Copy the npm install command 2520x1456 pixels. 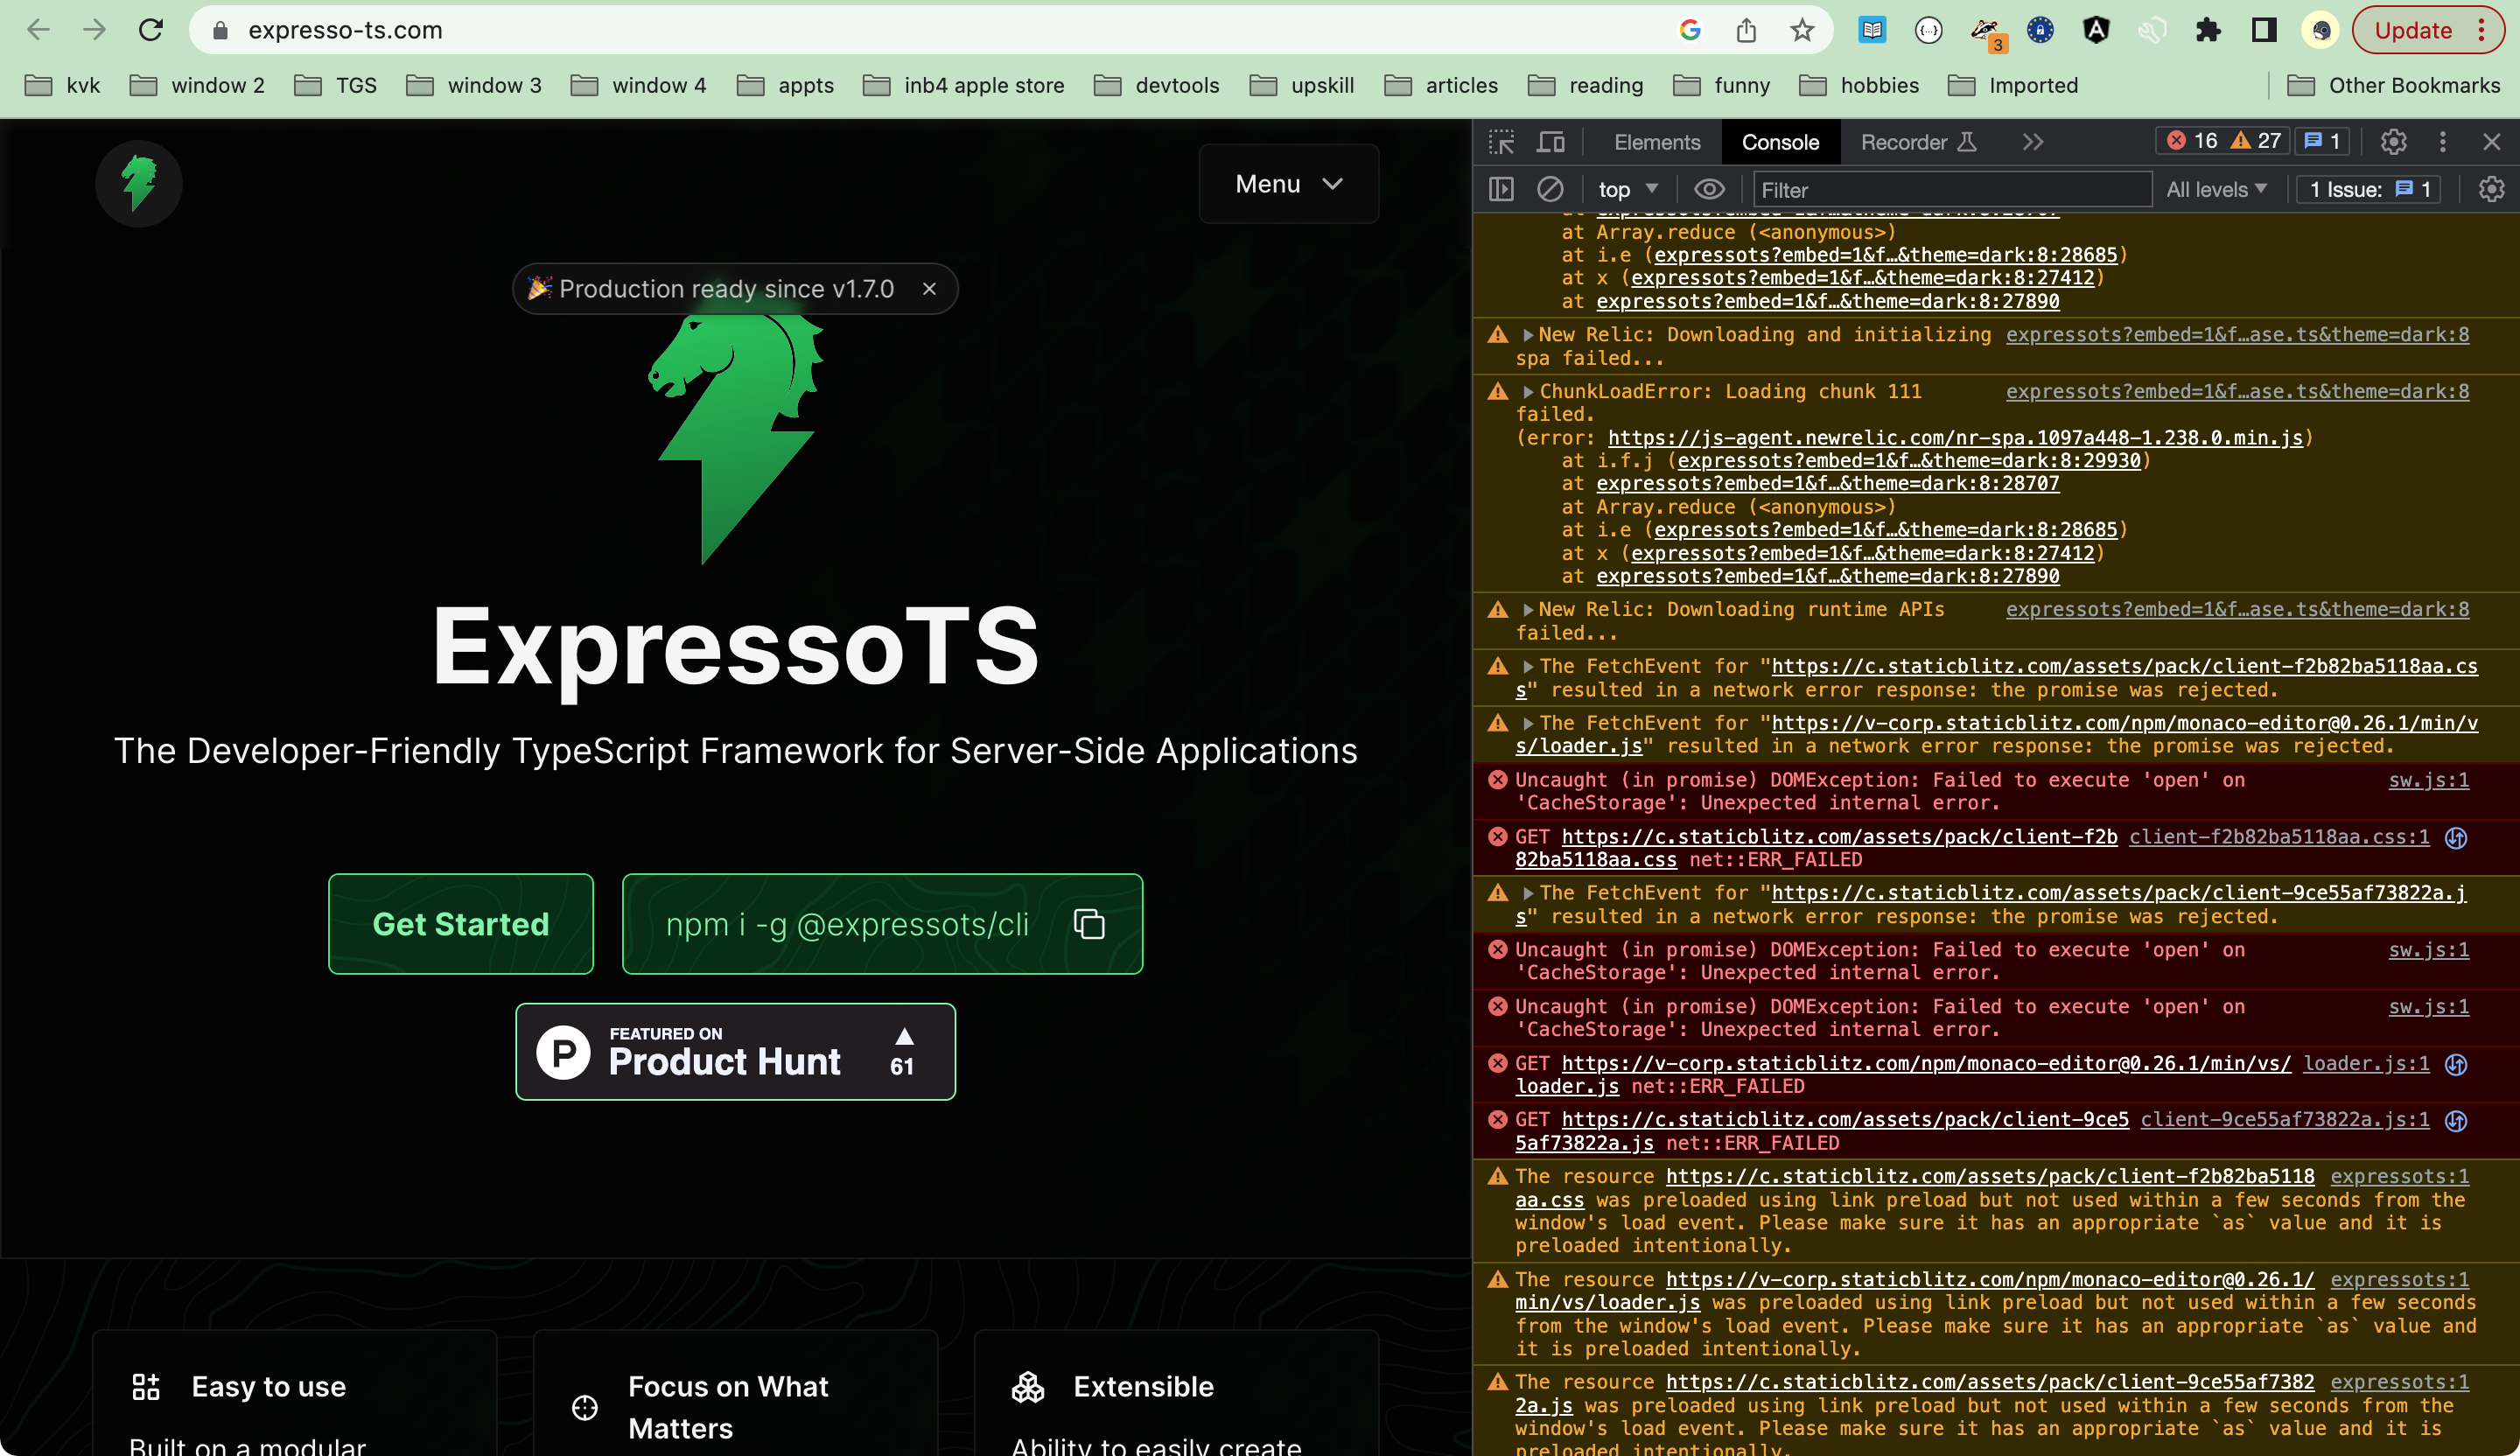pos(1089,924)
